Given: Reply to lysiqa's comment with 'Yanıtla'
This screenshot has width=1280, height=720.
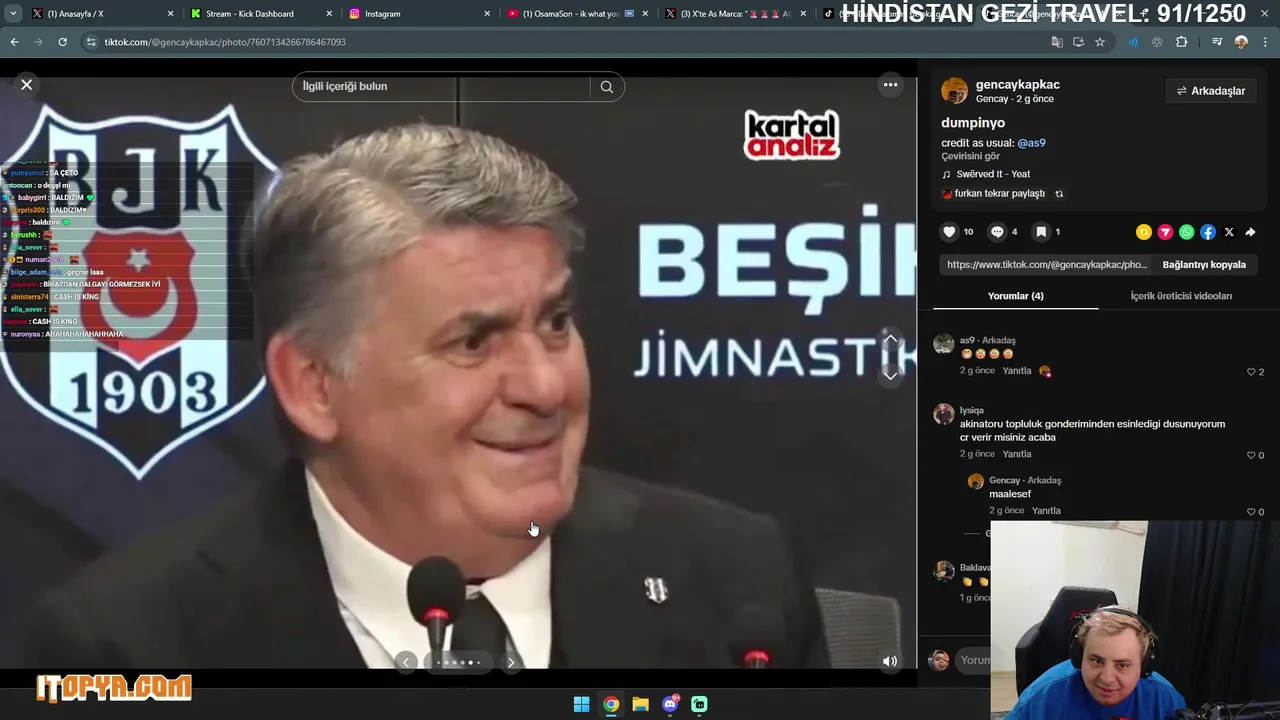Looking at the screenshot, I should (1017, 454).
